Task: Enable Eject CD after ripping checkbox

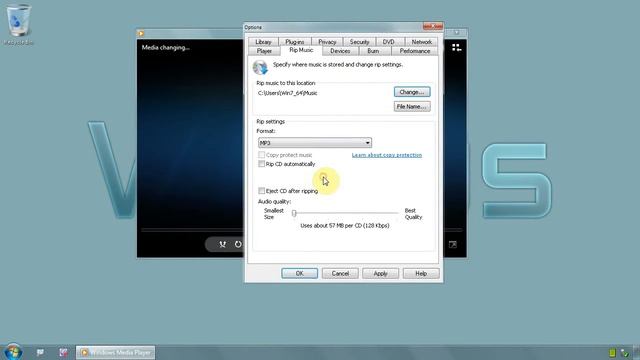Action: pos(262,191)
